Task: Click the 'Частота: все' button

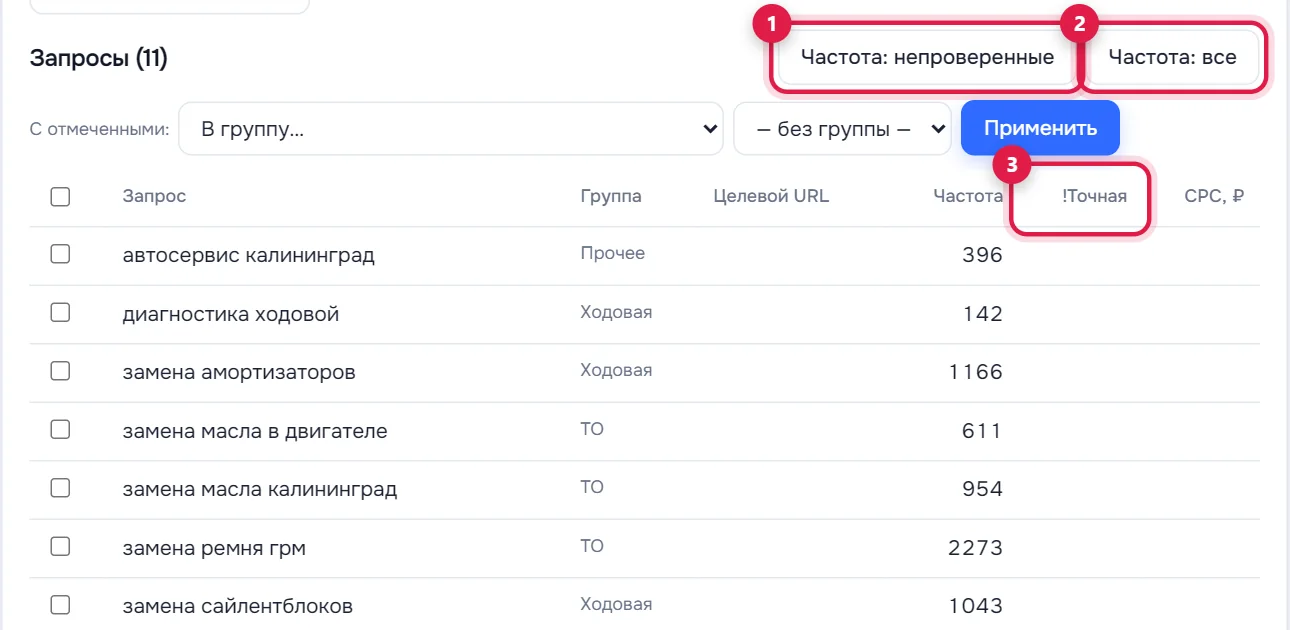Action: (x=1172, y=57)
